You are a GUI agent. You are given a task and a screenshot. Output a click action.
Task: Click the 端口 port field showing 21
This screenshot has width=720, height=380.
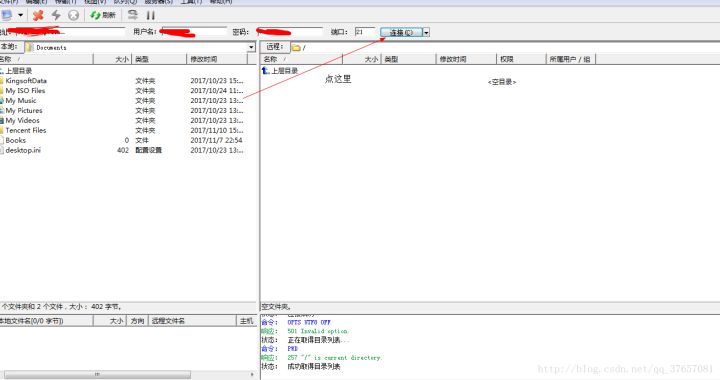tap(365, 32)
